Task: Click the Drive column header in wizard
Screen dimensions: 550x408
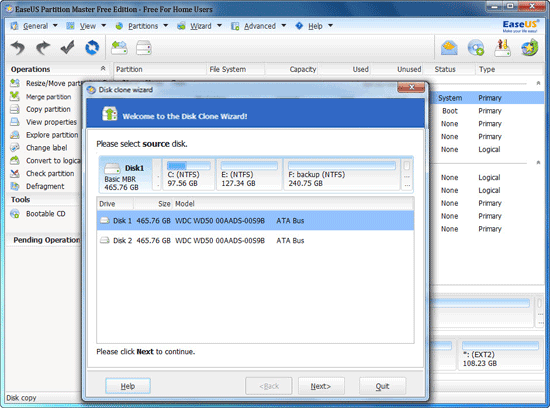Action: (115, 204)
